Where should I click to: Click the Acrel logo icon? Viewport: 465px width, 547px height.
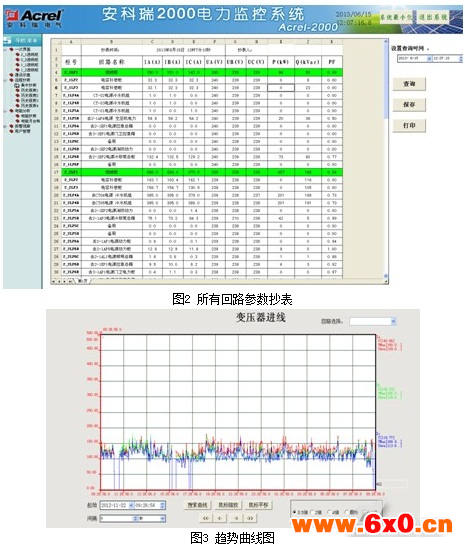tap(12, 15)
